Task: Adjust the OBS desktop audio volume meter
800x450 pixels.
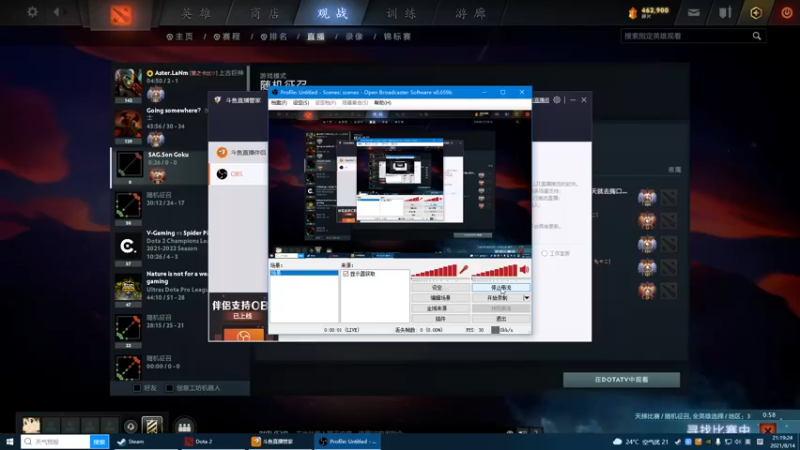Action: (495, 272)
